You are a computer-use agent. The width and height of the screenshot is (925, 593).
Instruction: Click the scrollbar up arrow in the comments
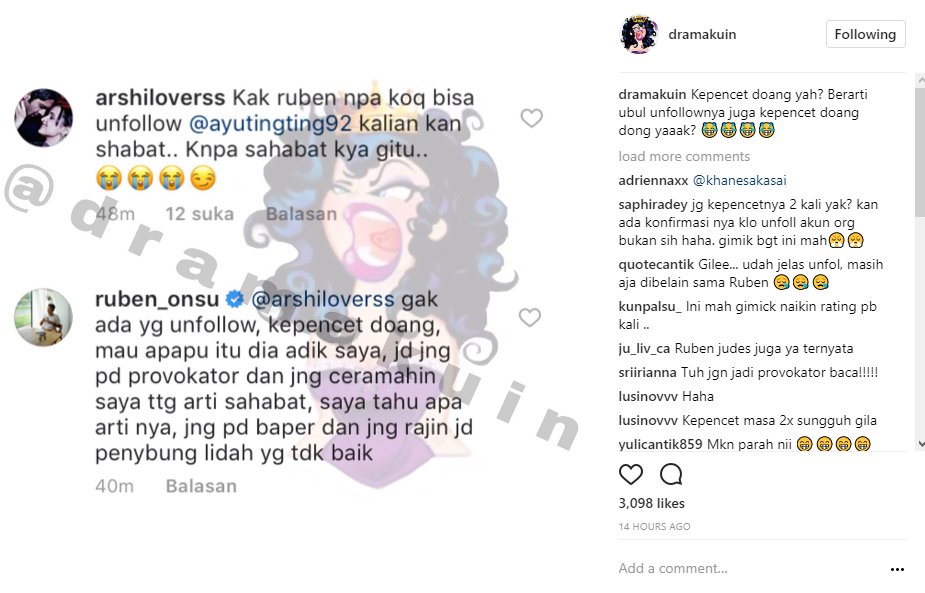(x=920, y=78)
